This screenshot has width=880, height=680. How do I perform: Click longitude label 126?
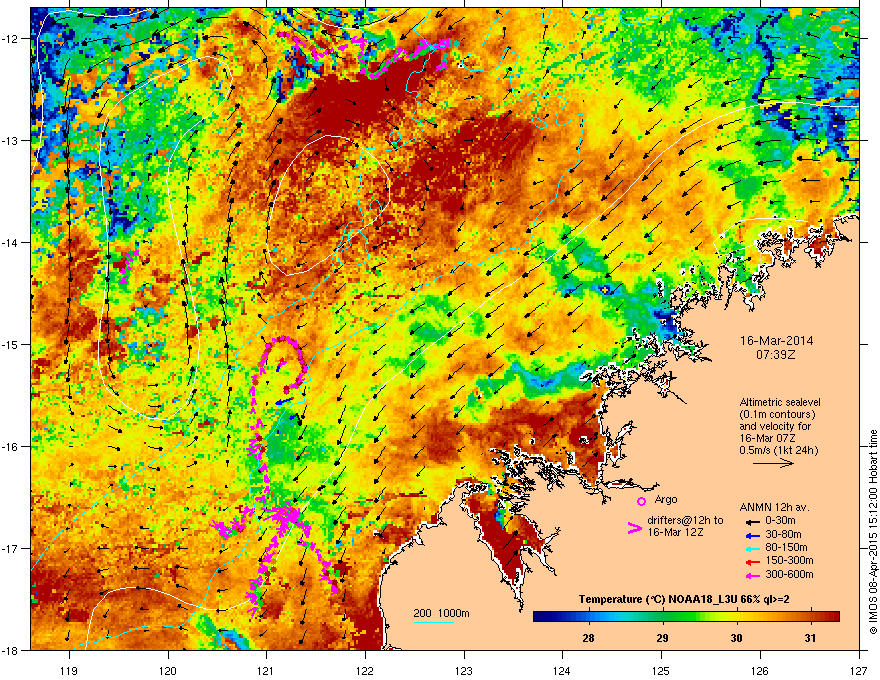(x=760, y=670)
